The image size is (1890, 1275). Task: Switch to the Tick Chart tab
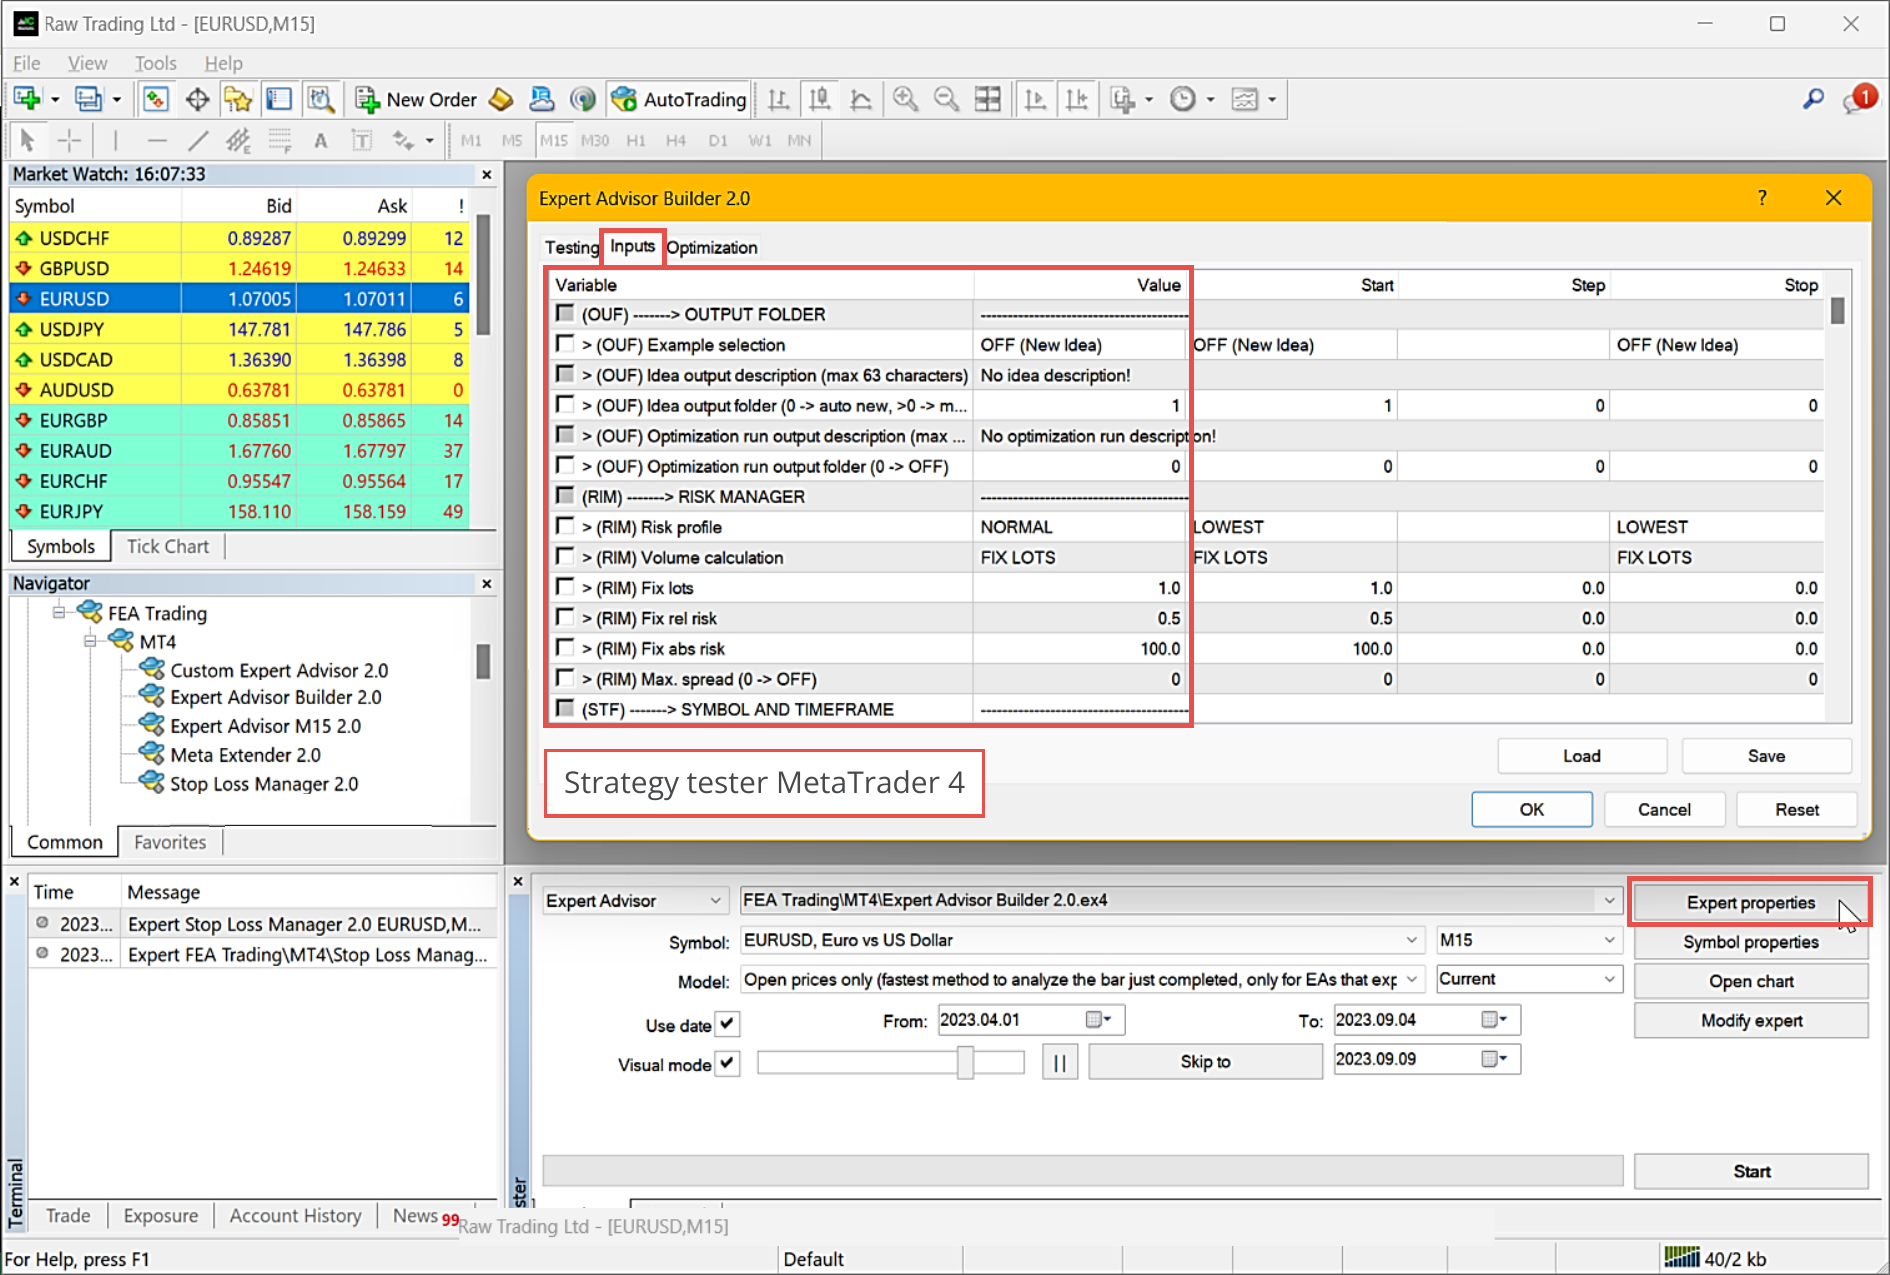(x=168, y=546)
